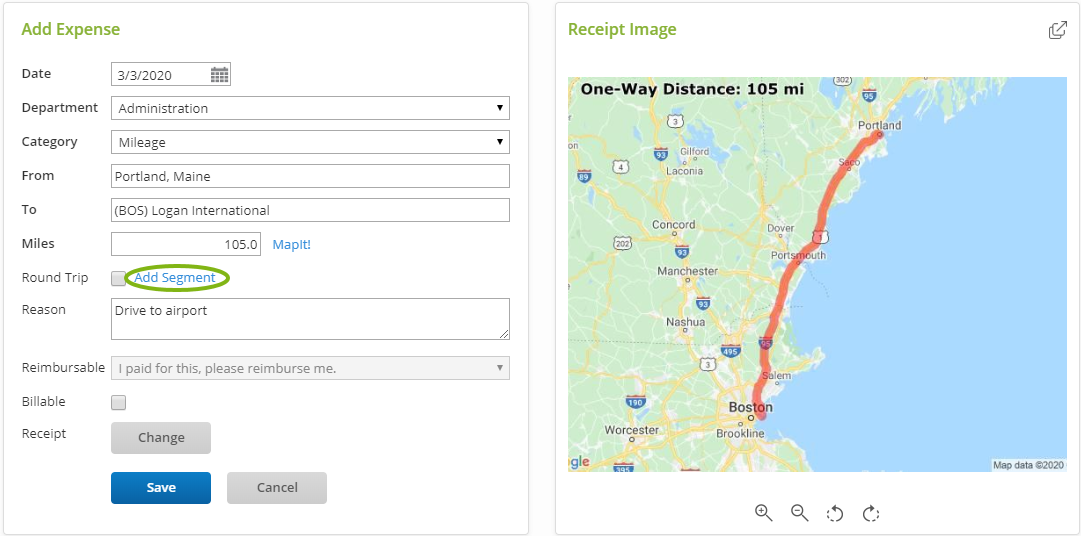1081x536 pixels.
Task: Click the To field with Logan International
Action: tap(310, 210)
